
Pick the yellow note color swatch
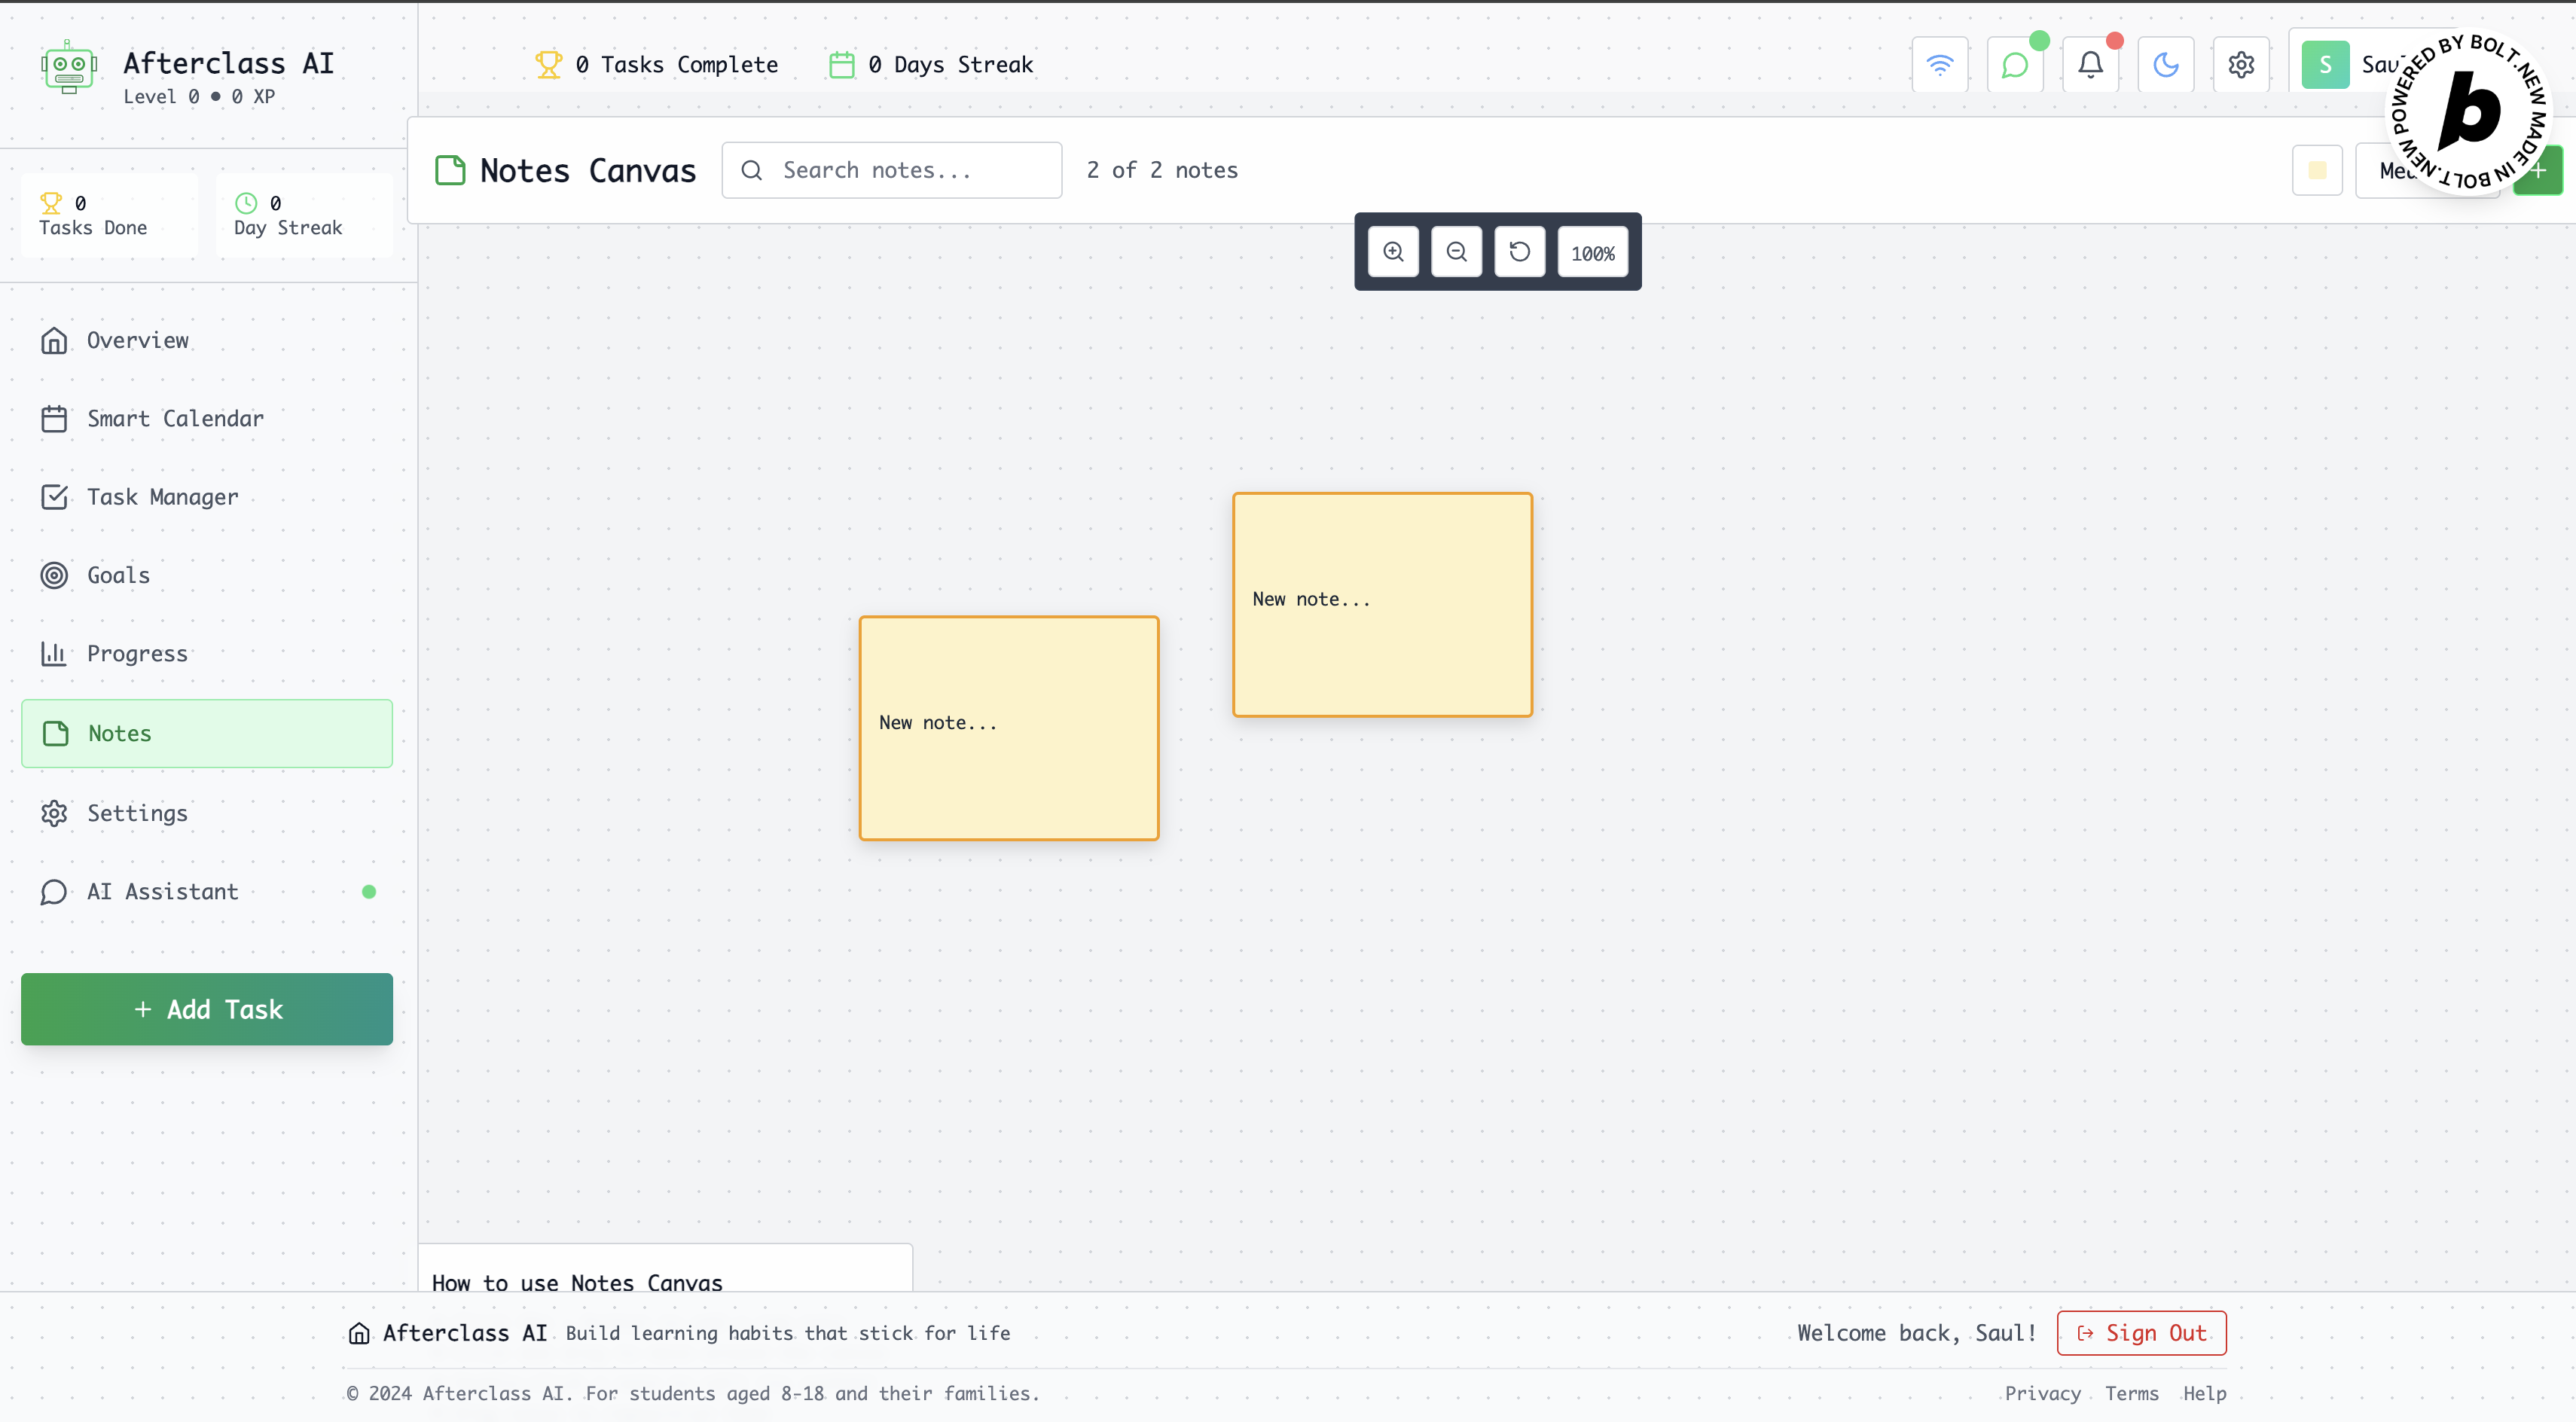[2316, 171]
